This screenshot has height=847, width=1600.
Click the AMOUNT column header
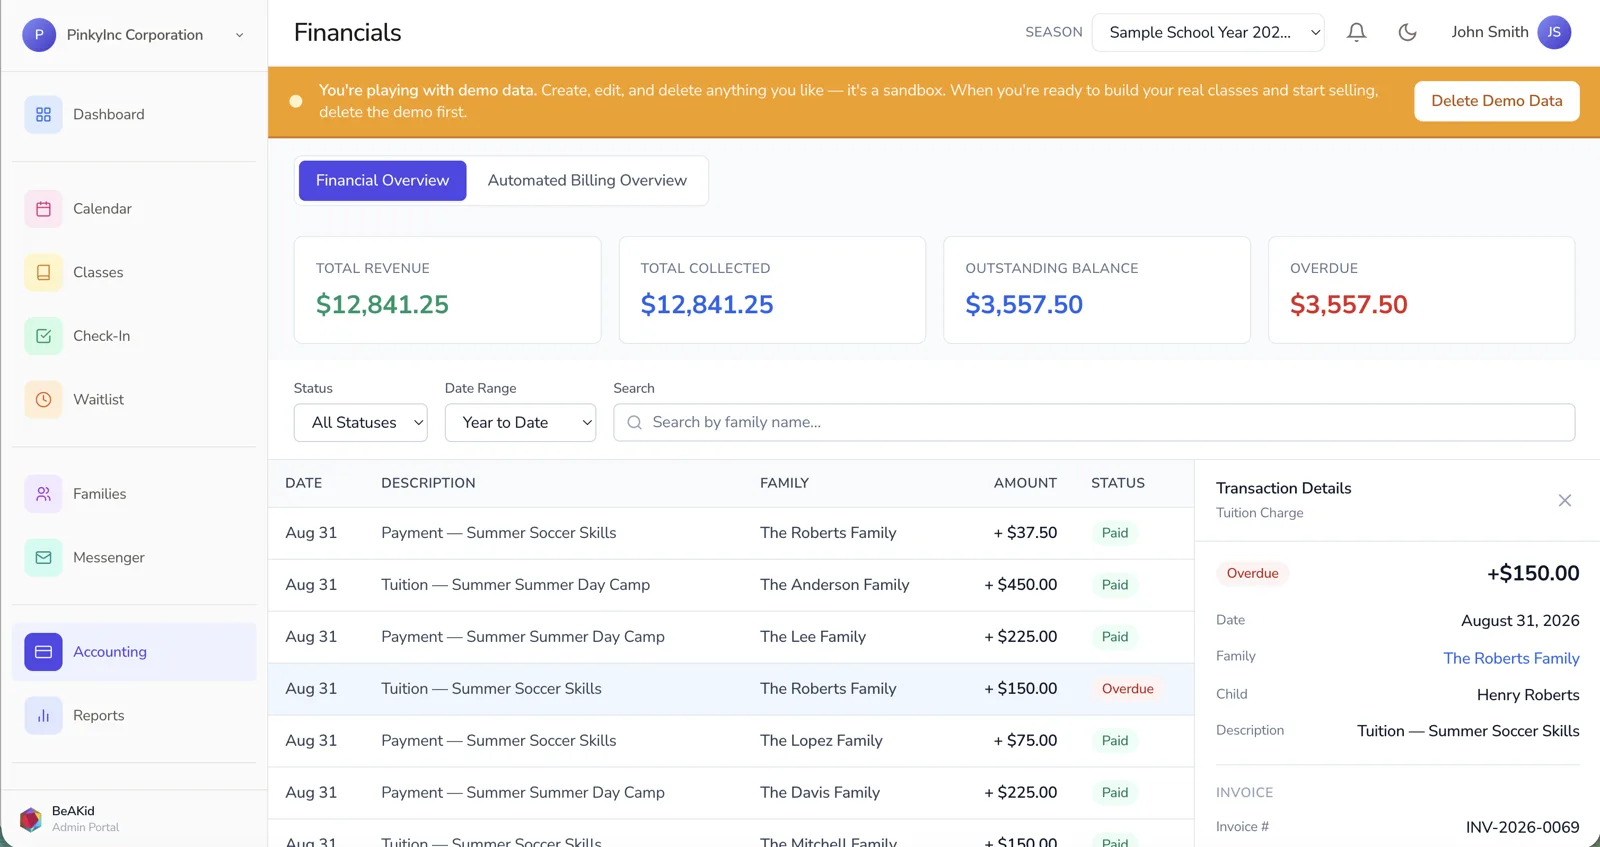click(1025, 483)
